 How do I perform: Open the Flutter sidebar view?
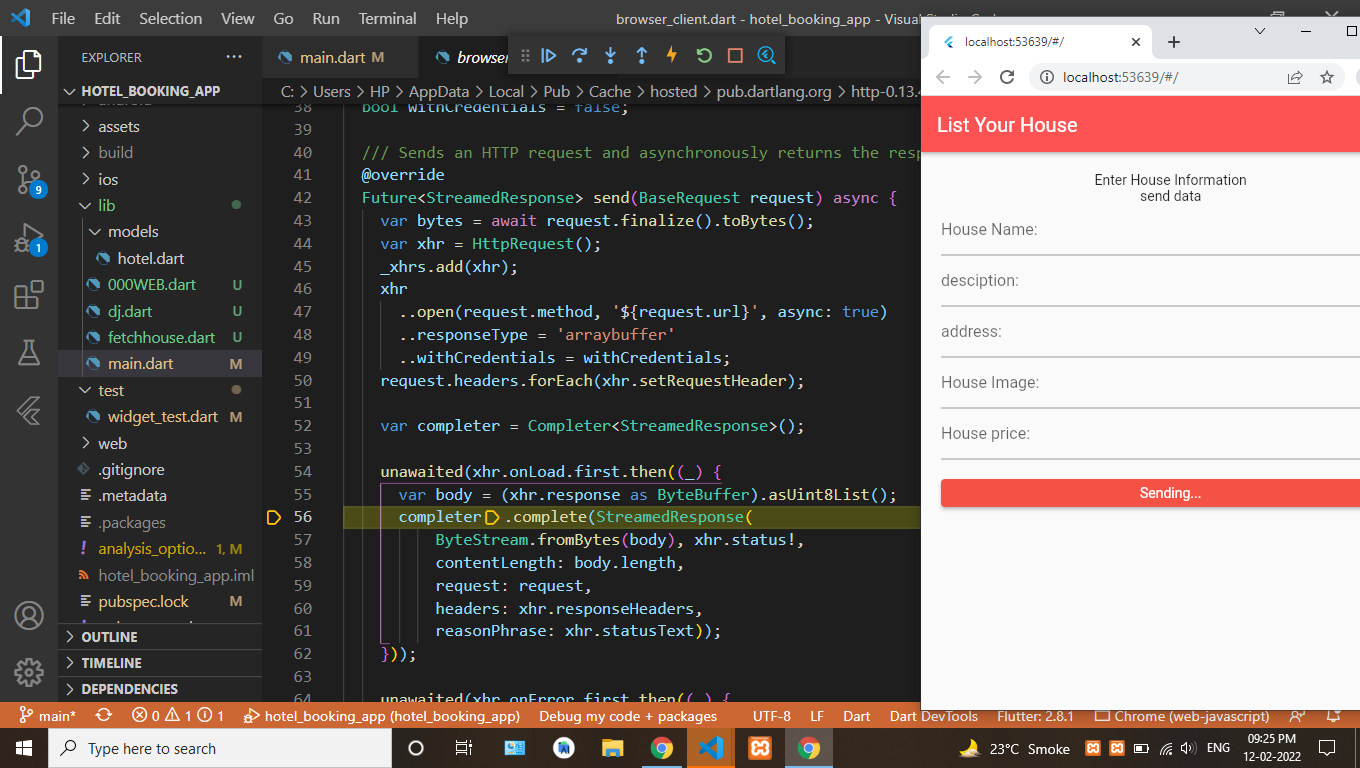pyautogui.click(x=29, y=410)
